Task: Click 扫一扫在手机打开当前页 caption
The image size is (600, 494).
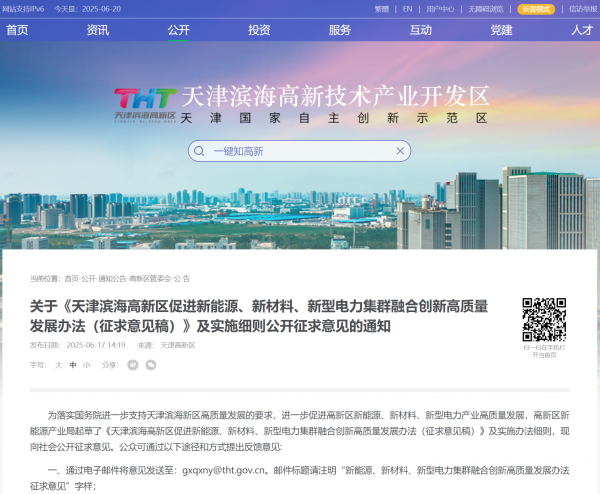Action: click(544, 351)
